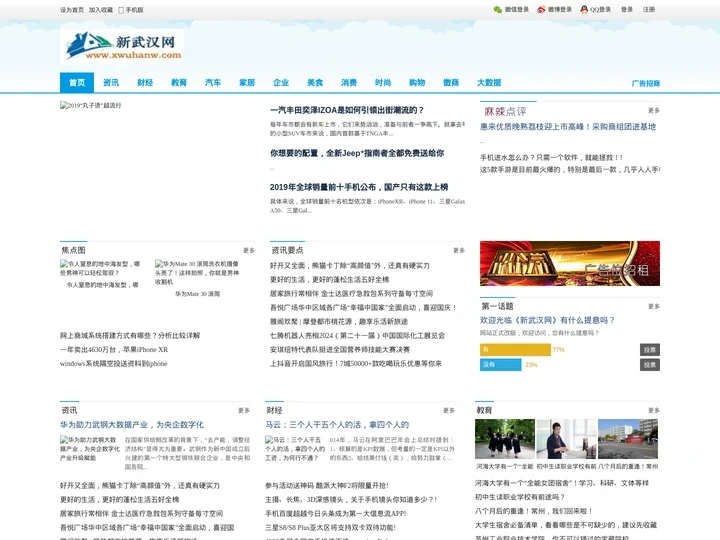Click 令人窒息的地中海发型 focus image

coord(100,268)
